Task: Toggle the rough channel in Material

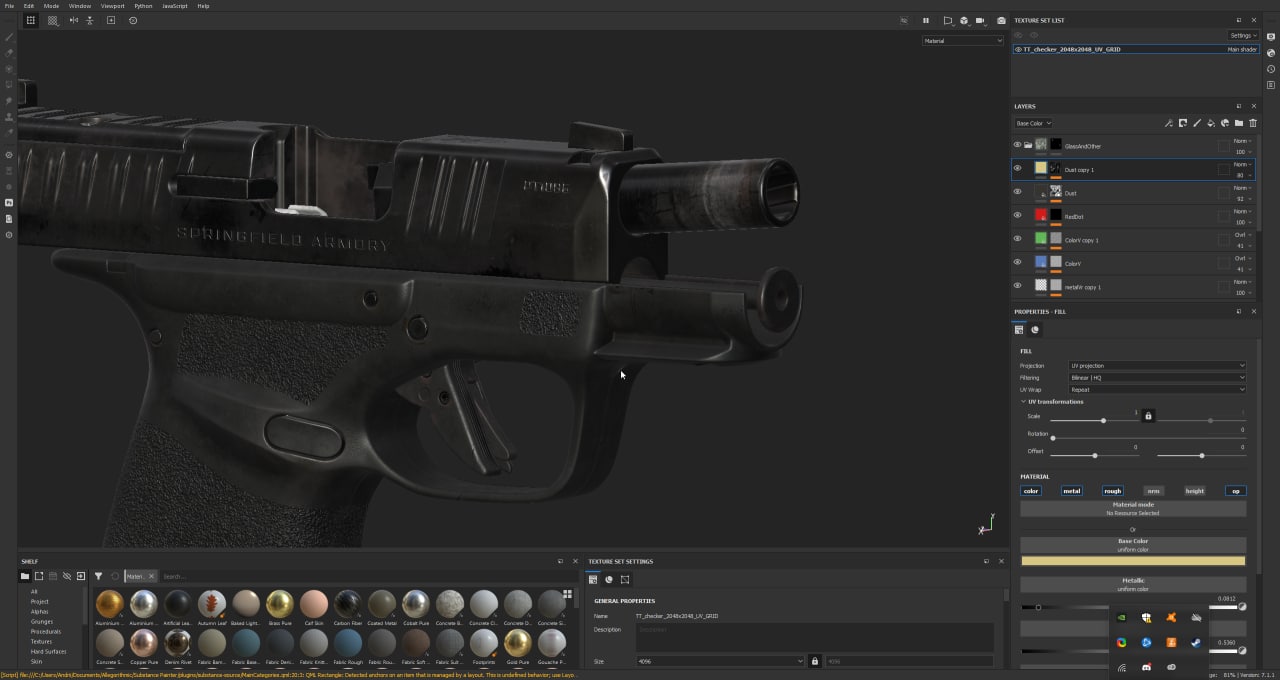Action: click(x=1113, y=491)
